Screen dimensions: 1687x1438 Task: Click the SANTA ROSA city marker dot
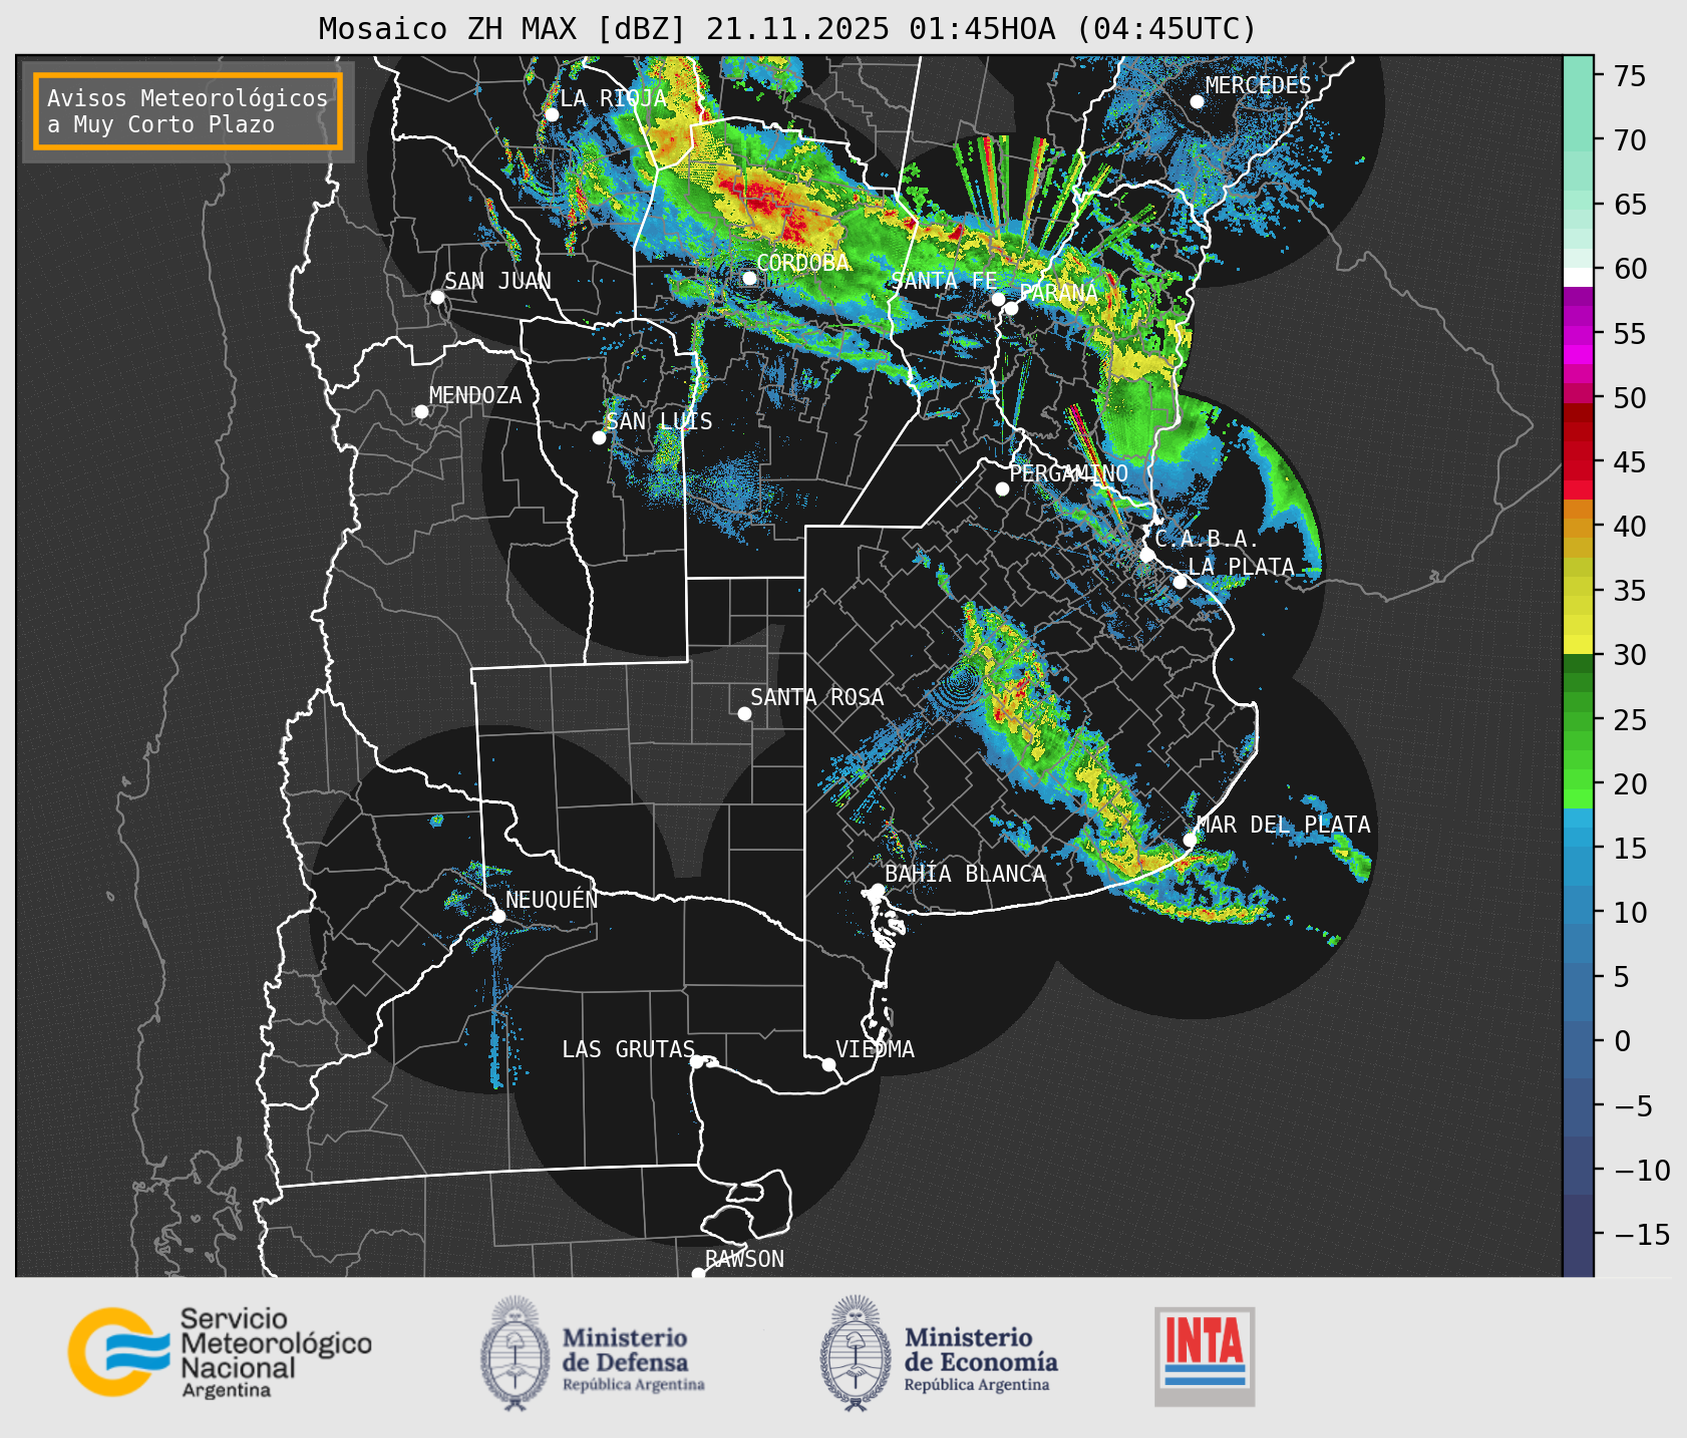[744, 714]
